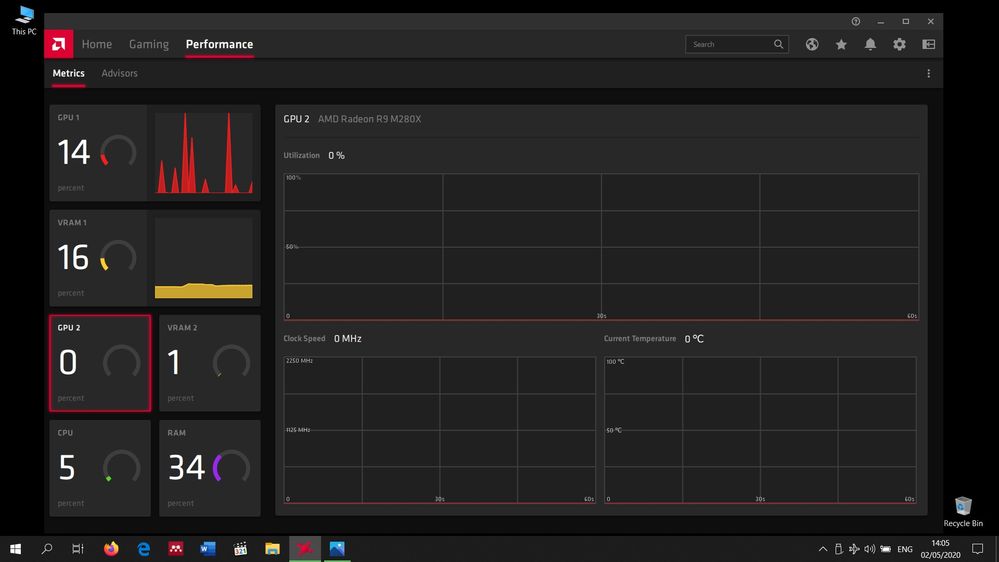The image size is (999, 562).
Task: Click the GPU 1 red usage graph
Action: [x=204, y=153]
